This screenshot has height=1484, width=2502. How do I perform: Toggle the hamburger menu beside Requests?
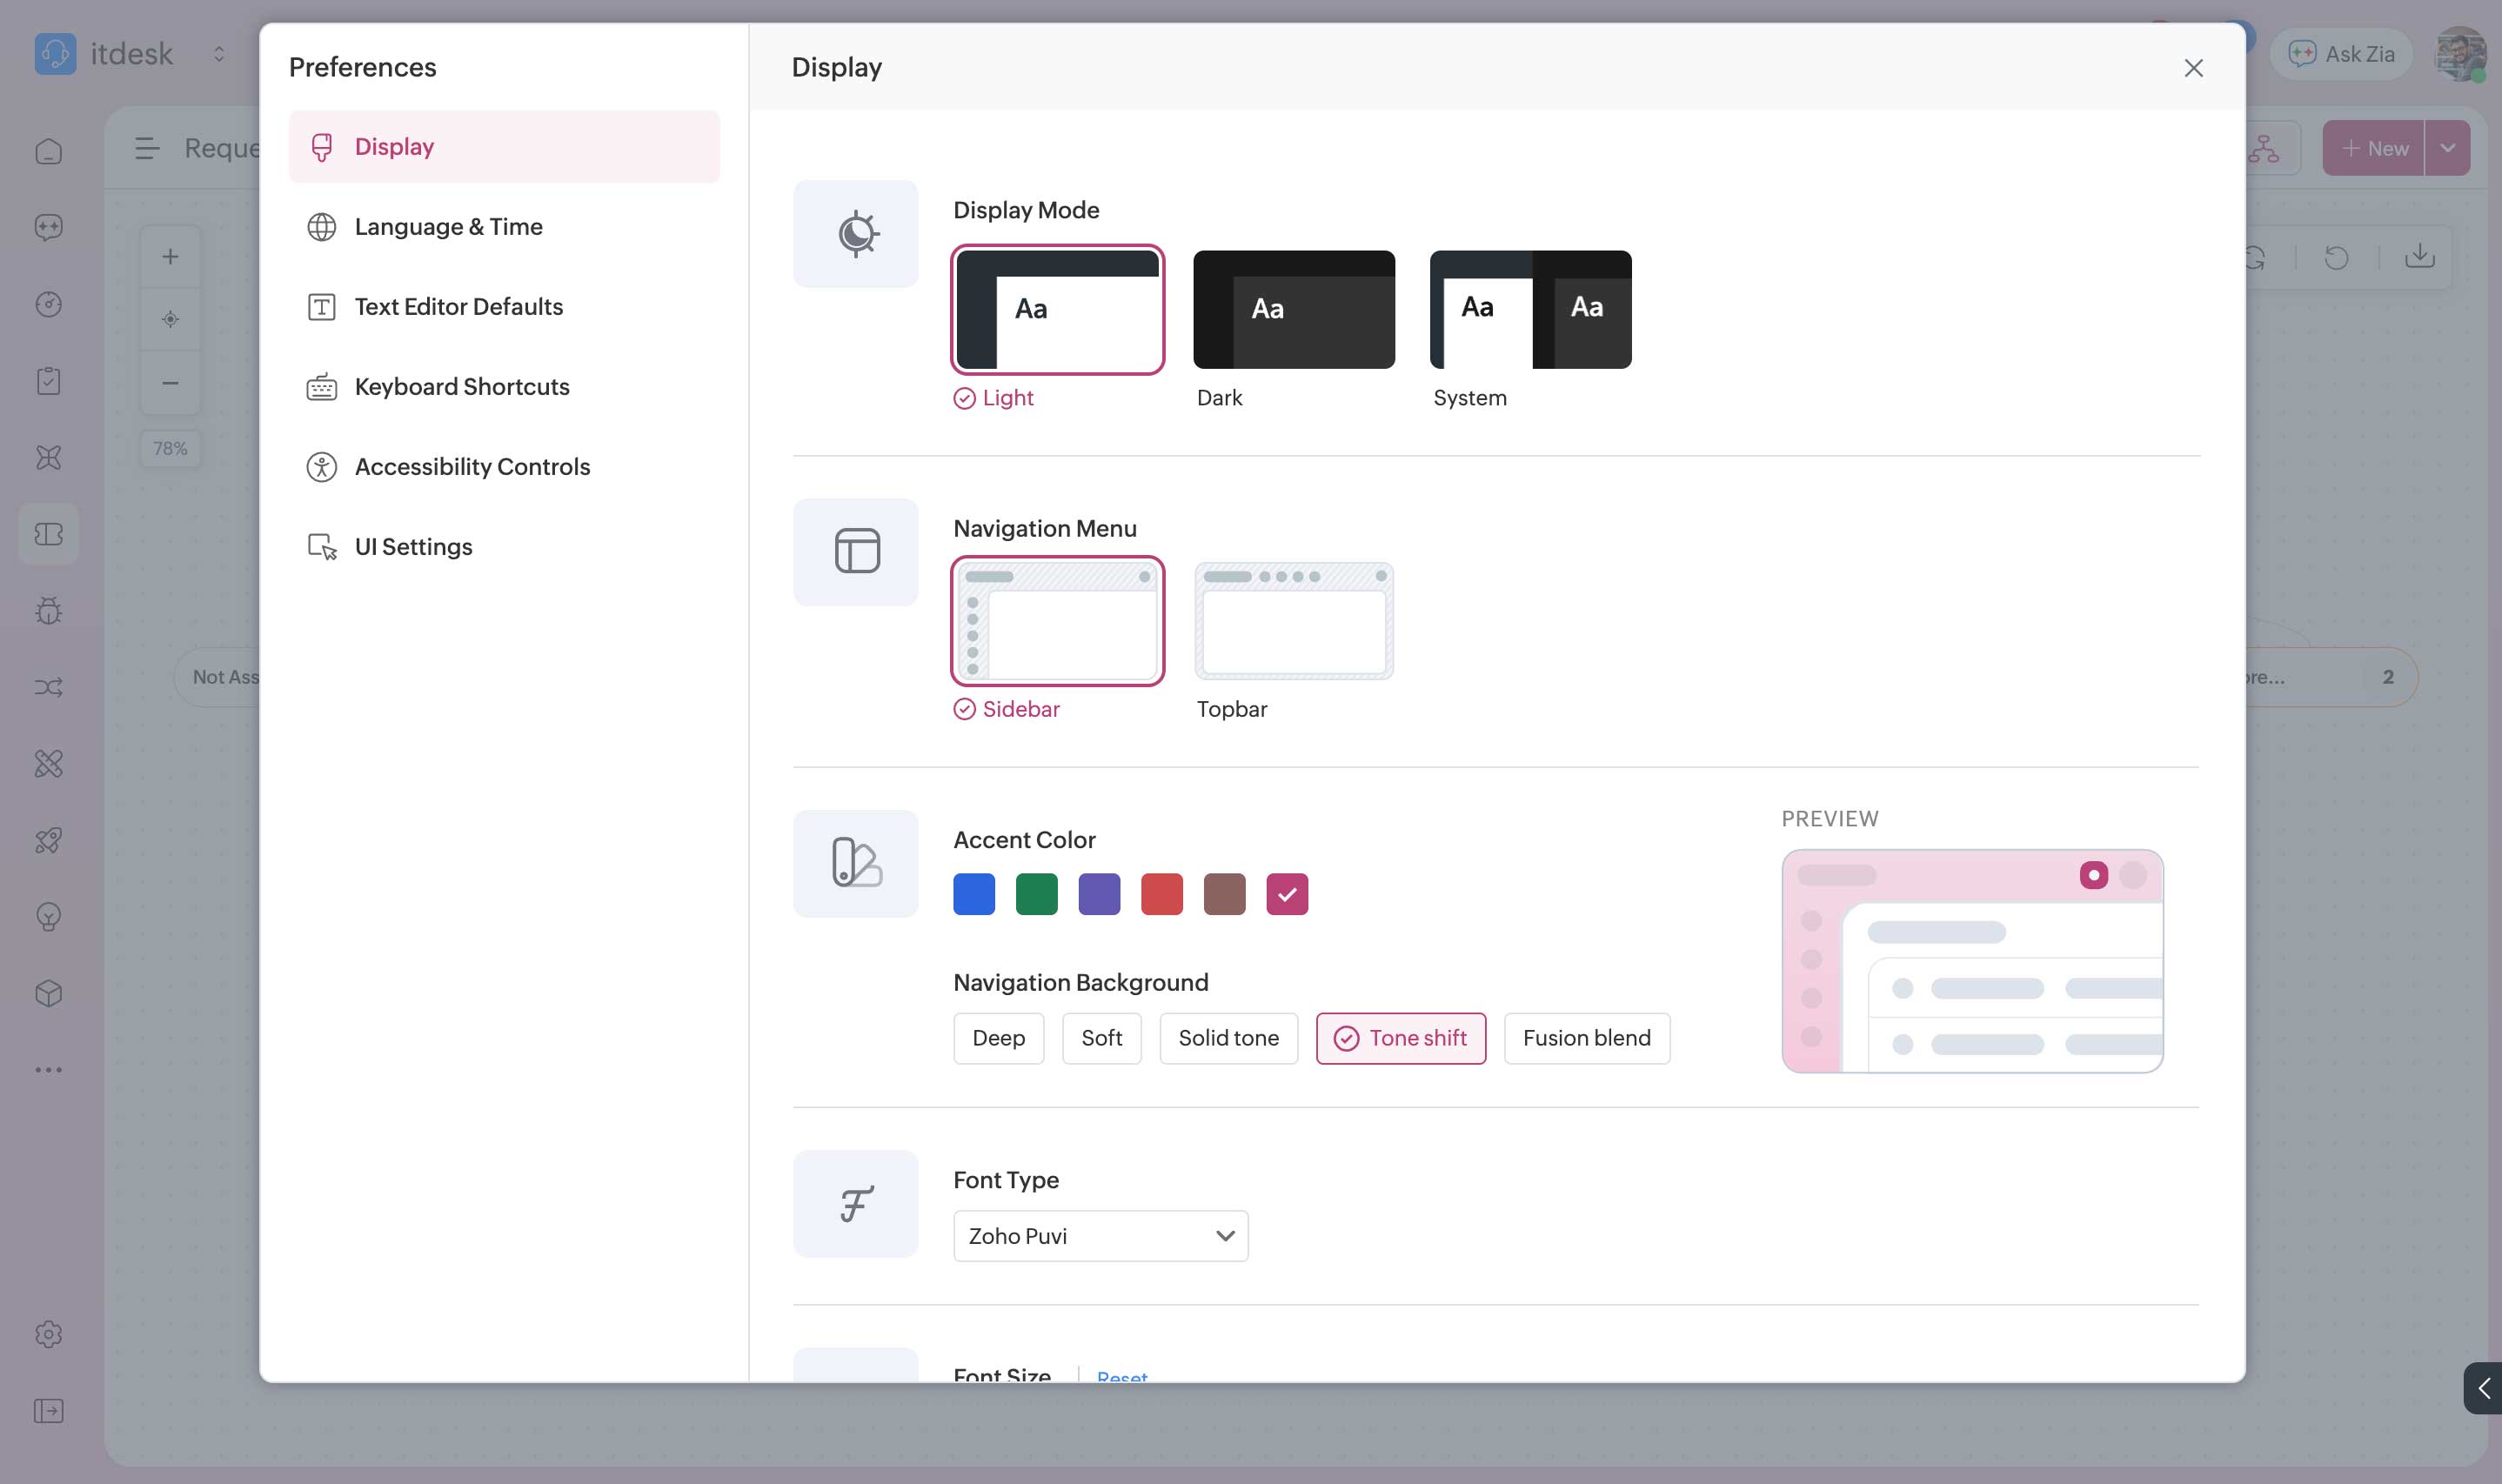coord(147,148)
